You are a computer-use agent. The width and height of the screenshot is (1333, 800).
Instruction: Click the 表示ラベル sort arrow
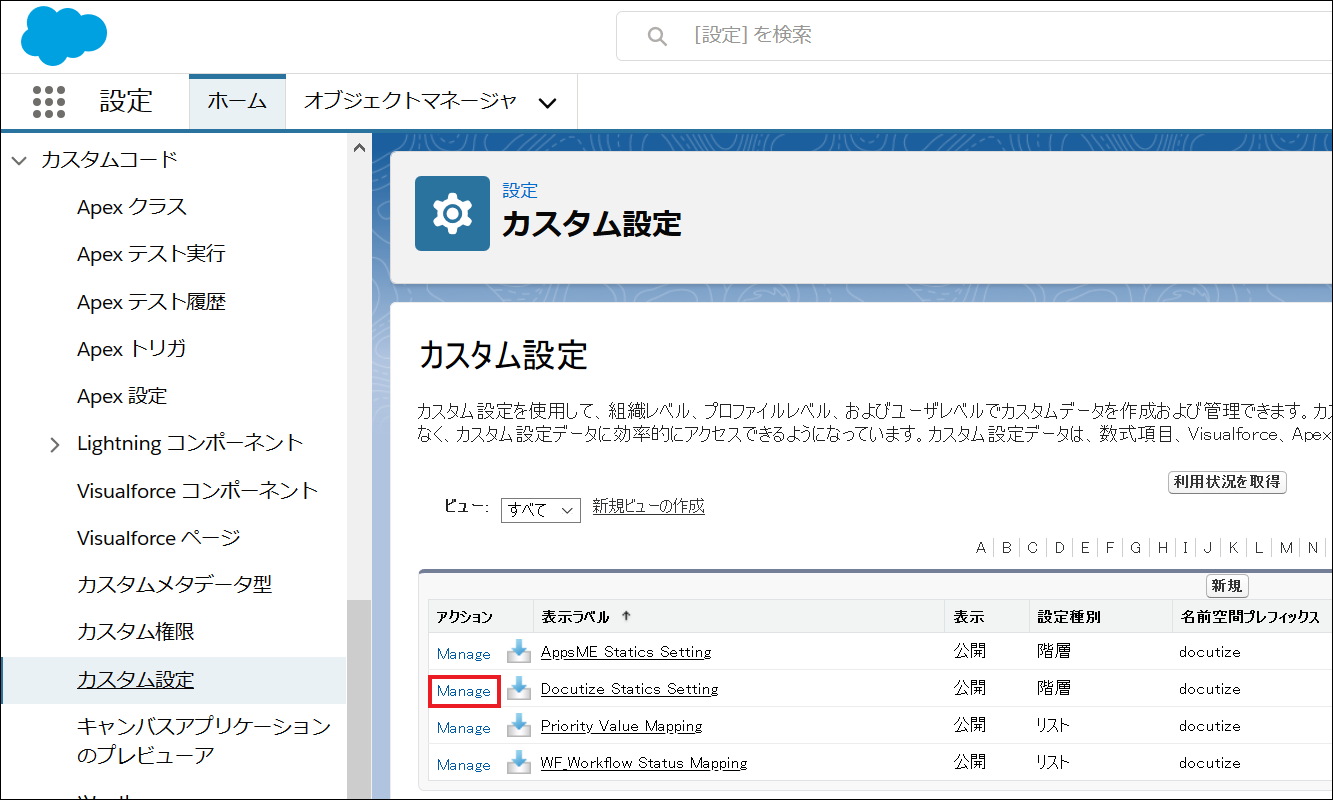coord(627,616)
